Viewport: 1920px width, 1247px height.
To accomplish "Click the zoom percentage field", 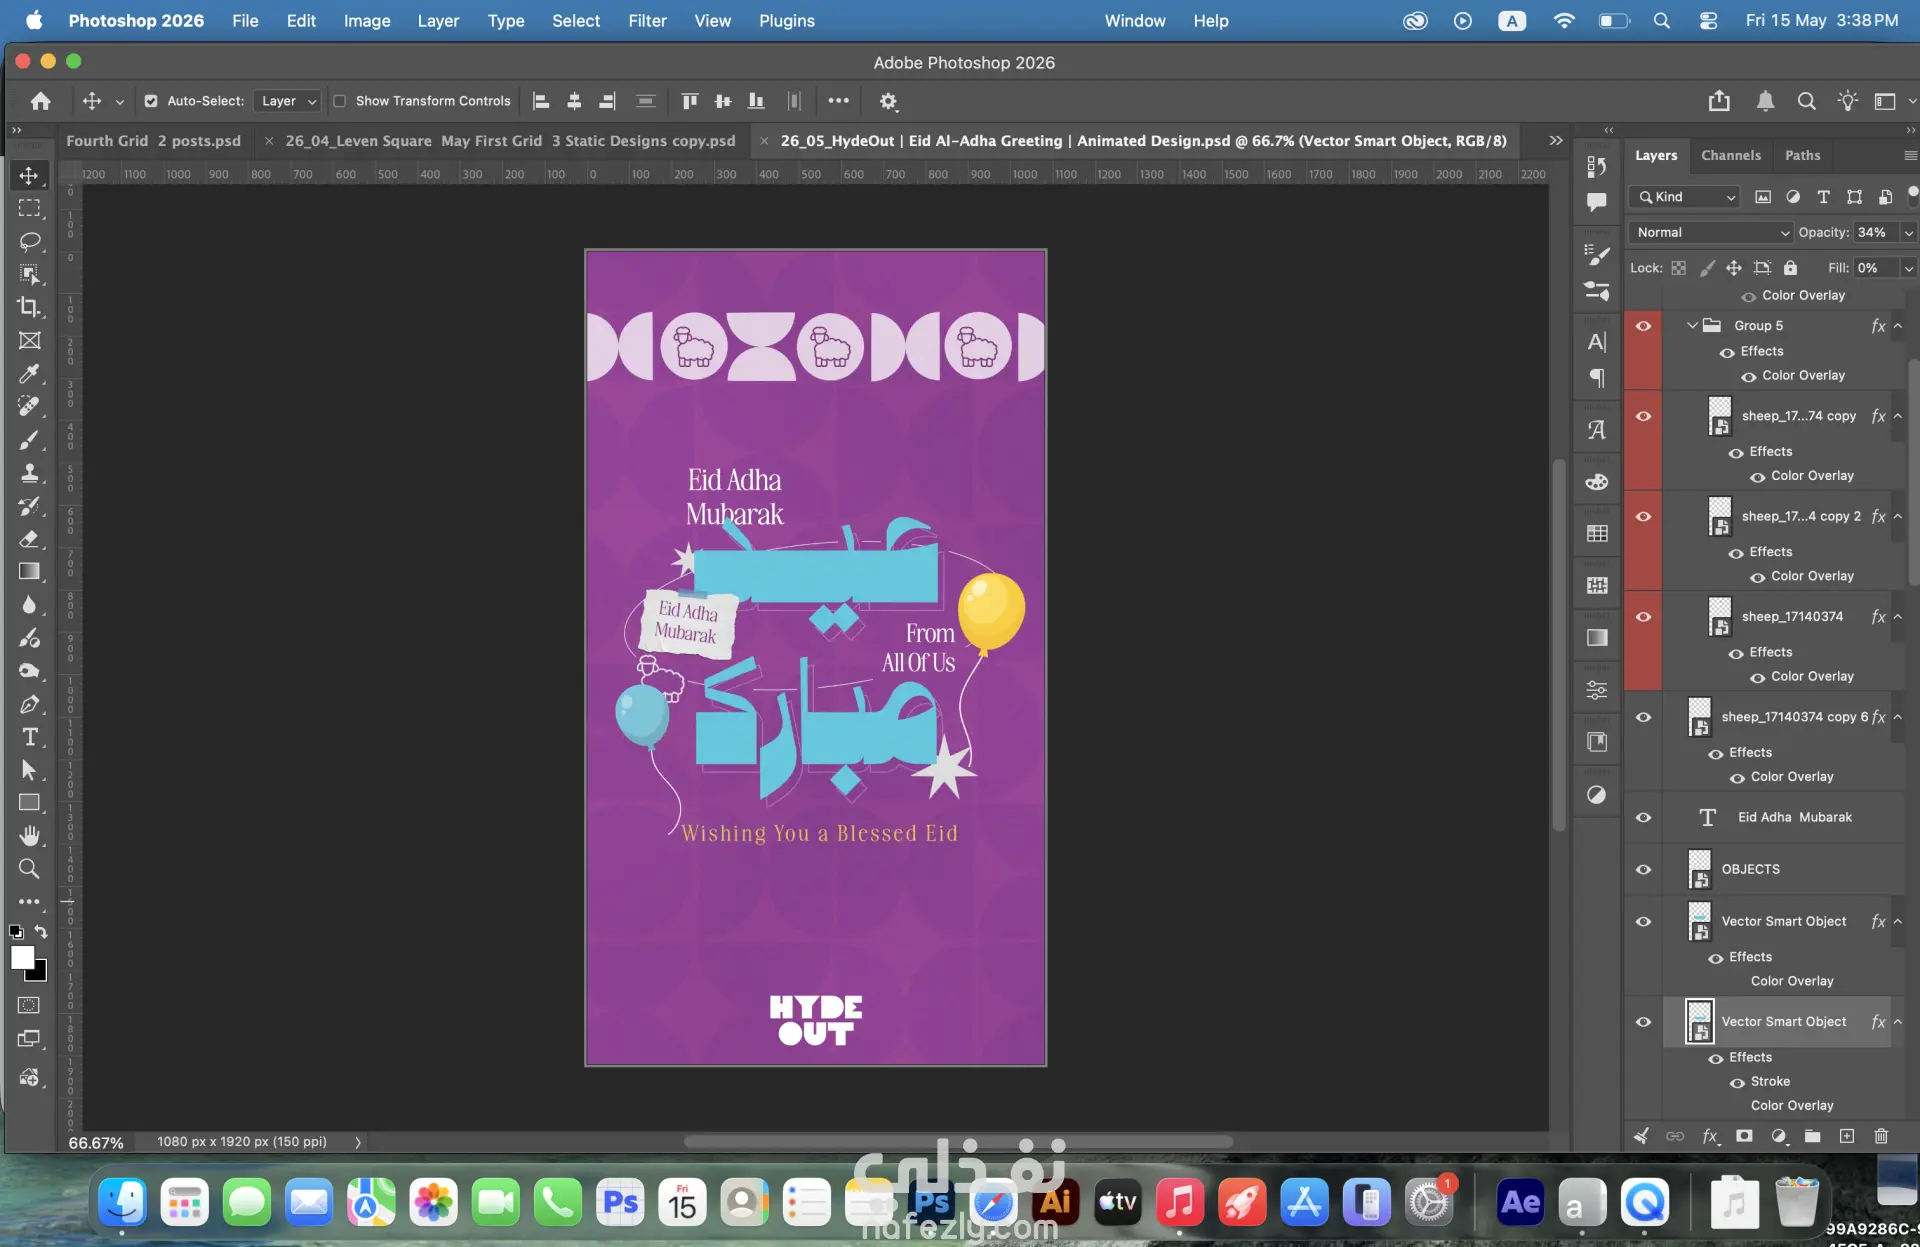I will click(96, 1142).
